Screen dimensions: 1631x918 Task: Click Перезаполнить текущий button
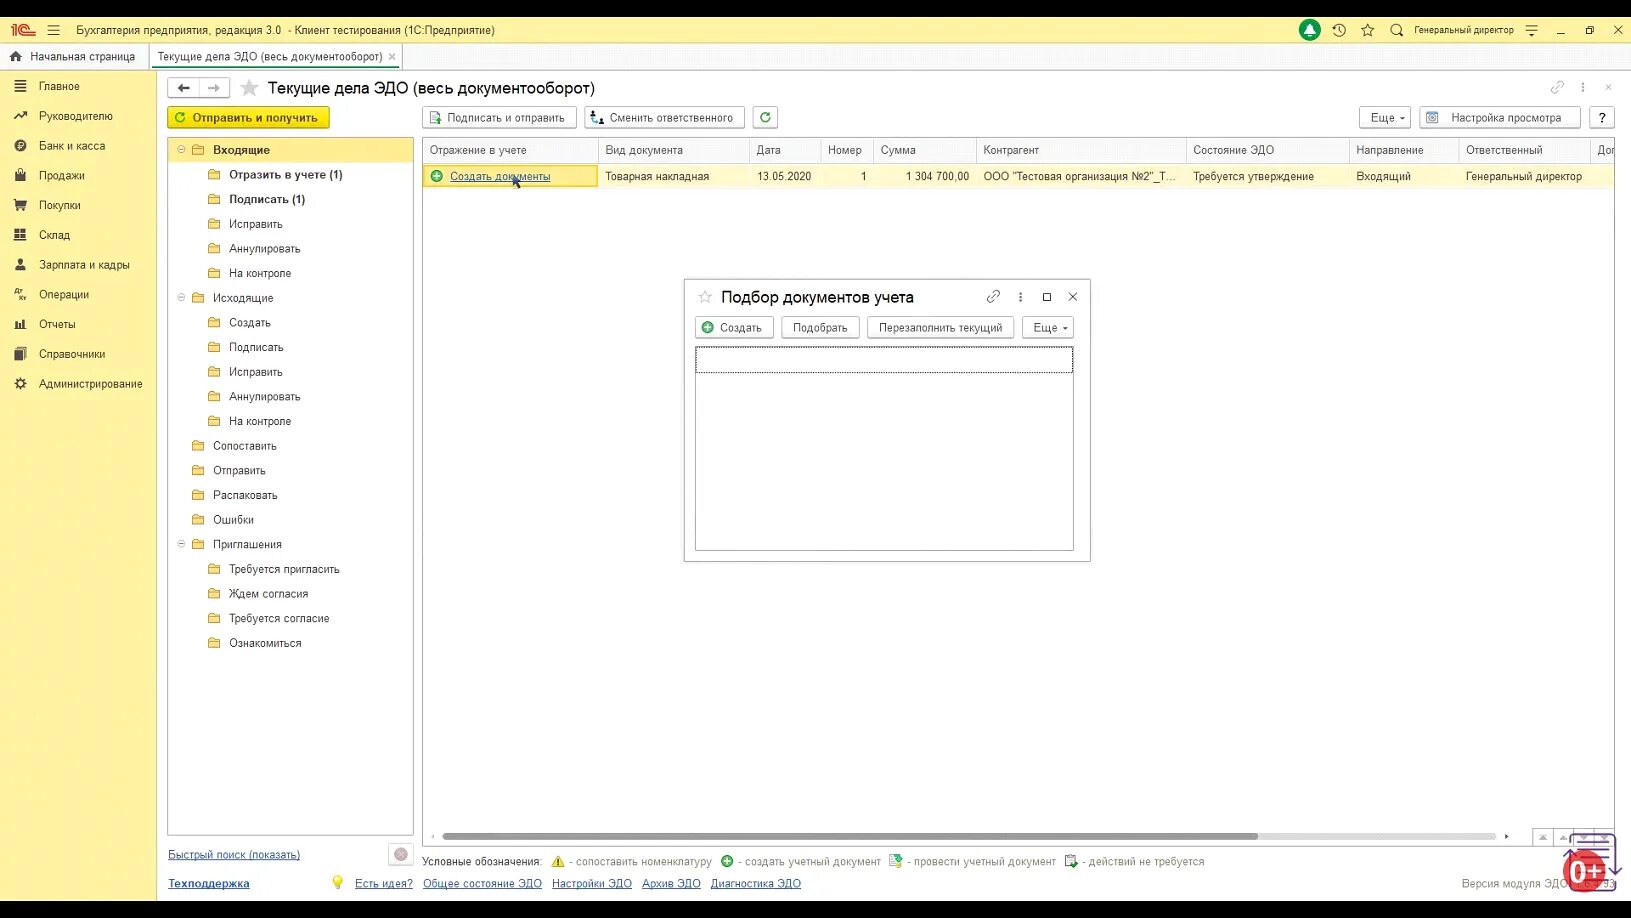(940, 328)
